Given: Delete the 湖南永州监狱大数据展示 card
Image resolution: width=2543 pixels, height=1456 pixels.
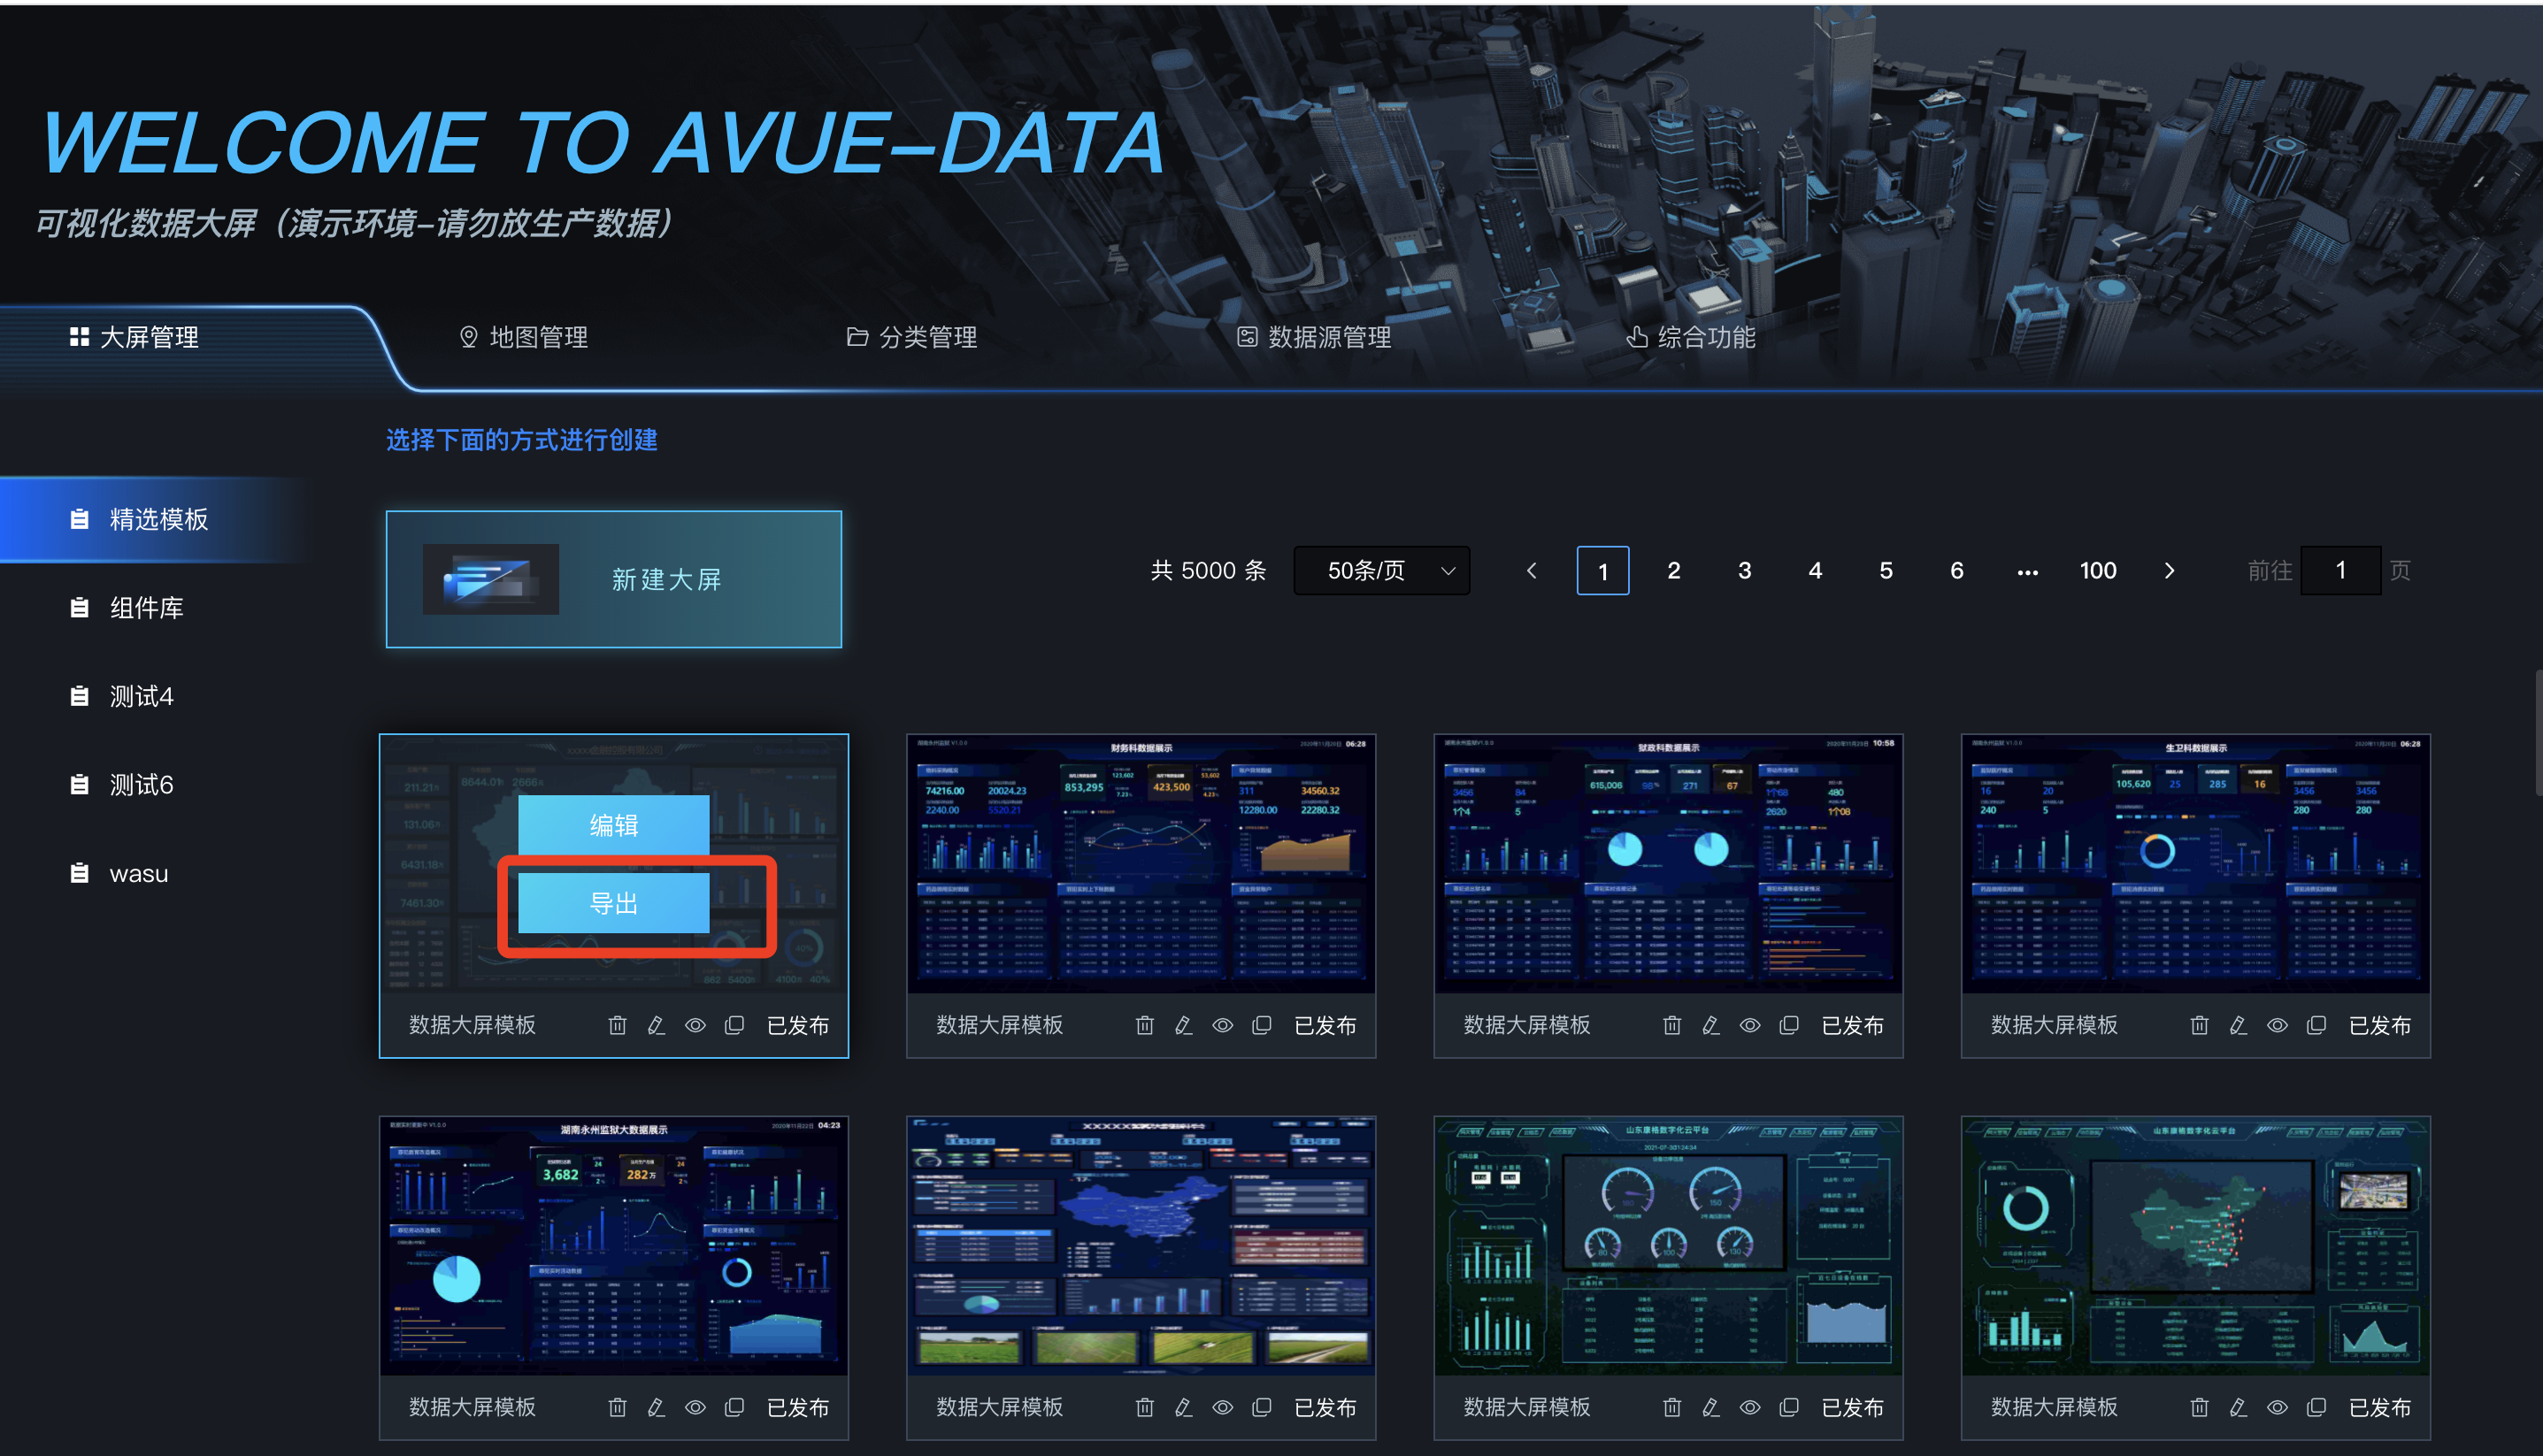Looking at the screenshot, I should [x=618, y=1407].
